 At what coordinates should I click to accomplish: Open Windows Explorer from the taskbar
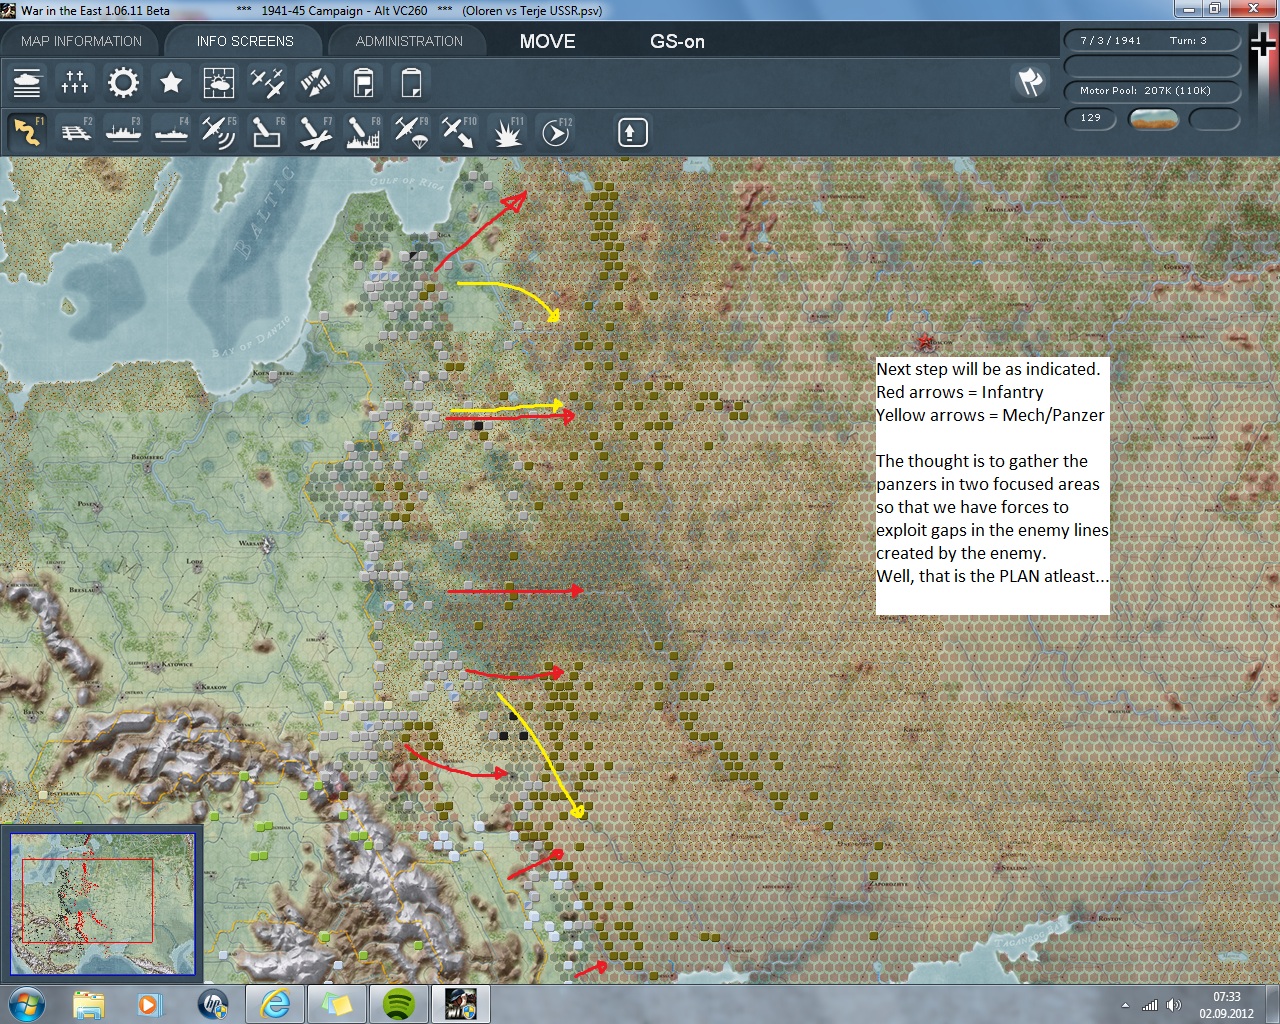coord(89,1004)
